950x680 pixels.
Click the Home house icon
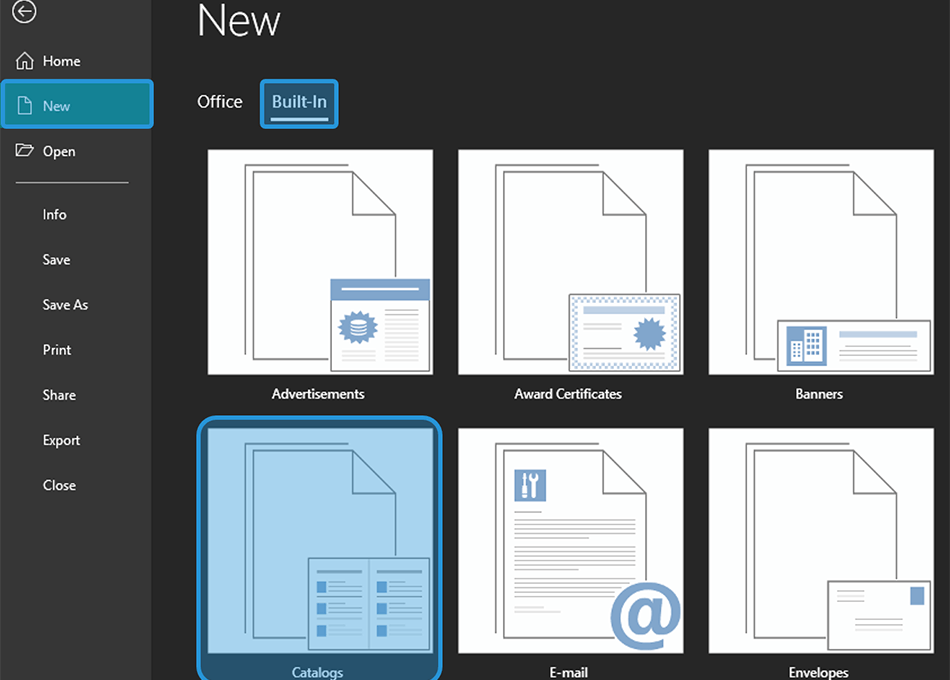click(24, 61)
